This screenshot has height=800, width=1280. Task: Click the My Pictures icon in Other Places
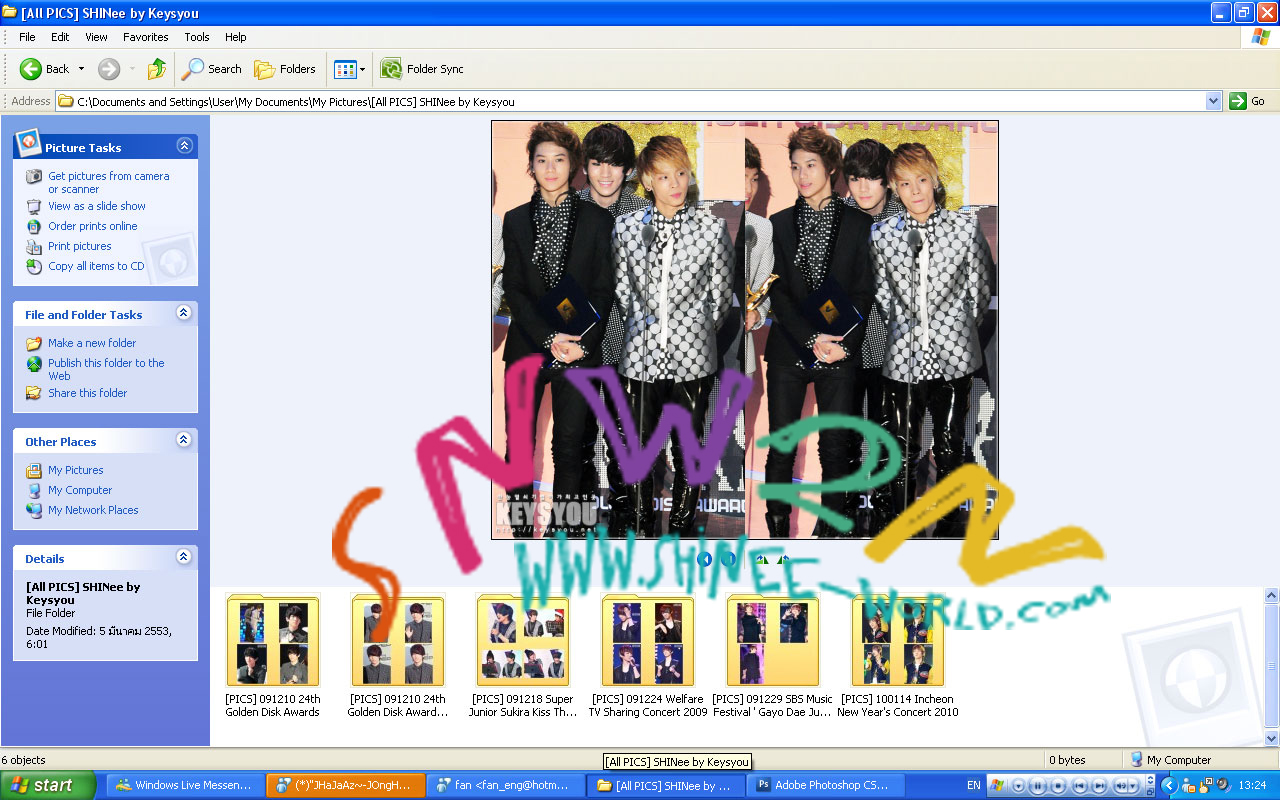(34, 470)
